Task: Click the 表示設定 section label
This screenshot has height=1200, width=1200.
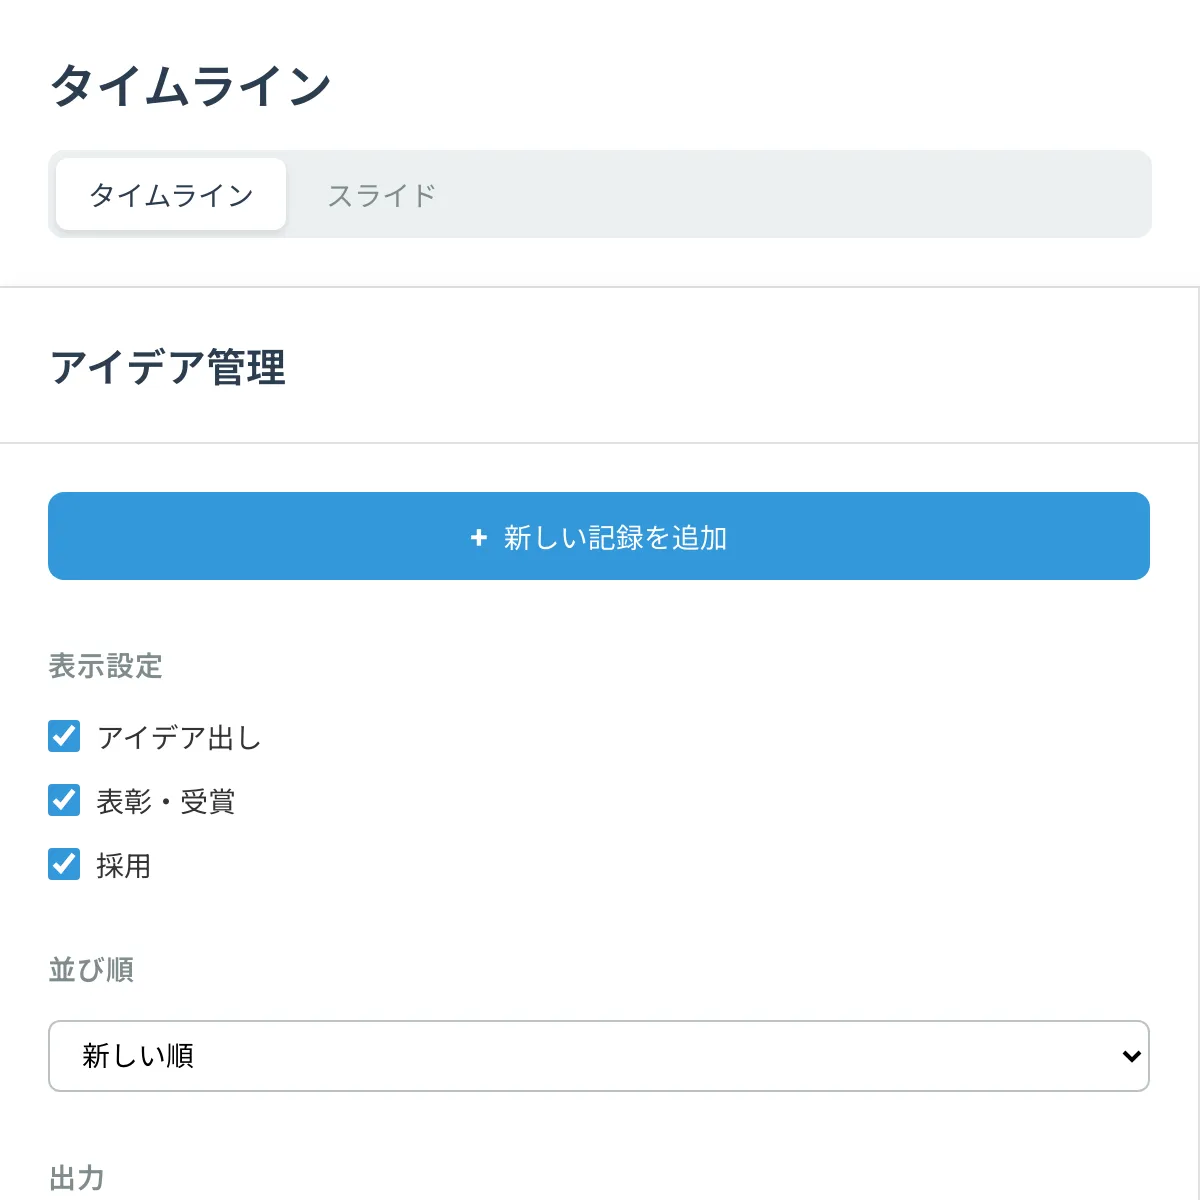Action: pyautogui.click(x=105, y=666)
